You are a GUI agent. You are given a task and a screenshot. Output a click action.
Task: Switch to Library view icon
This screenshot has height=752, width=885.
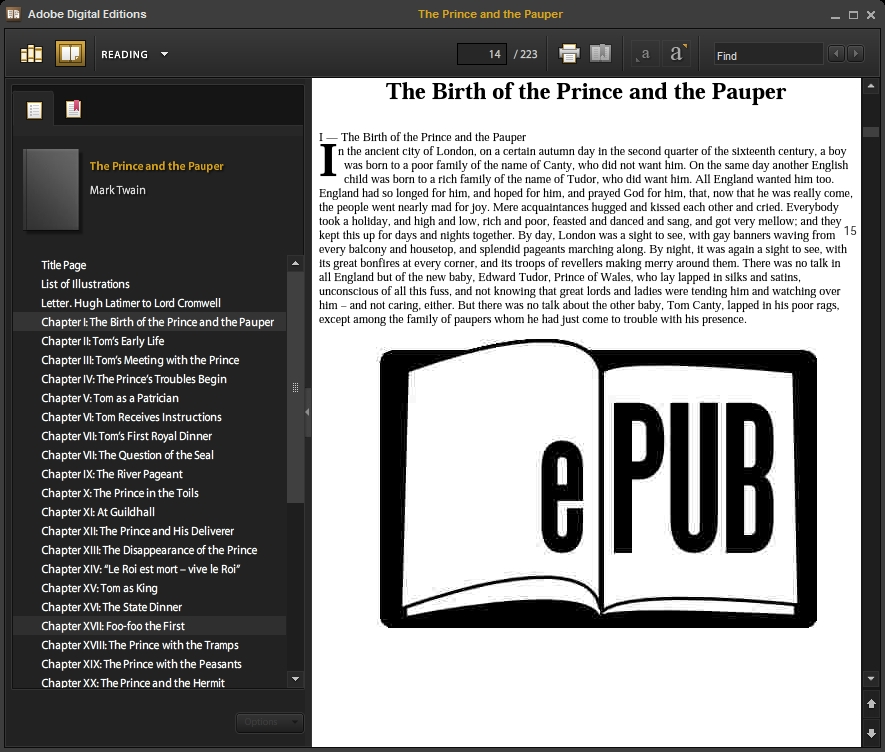point(31,54)
